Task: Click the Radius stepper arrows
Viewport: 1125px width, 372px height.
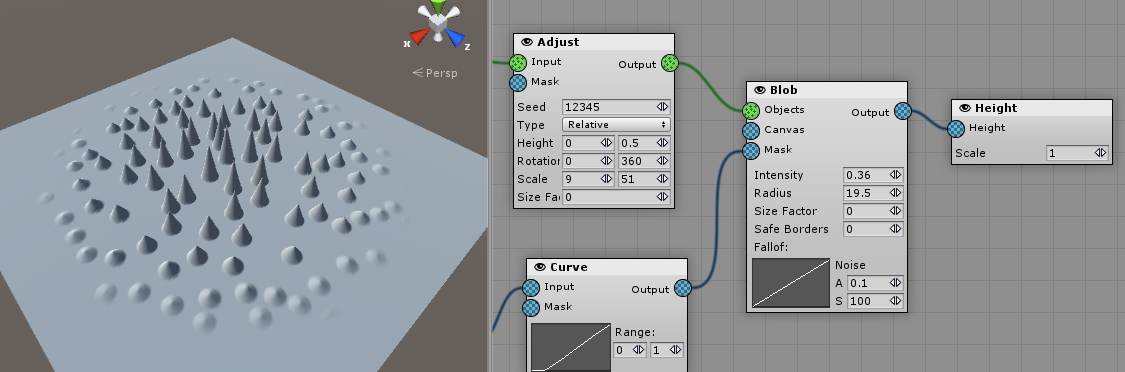Action: 895,193
